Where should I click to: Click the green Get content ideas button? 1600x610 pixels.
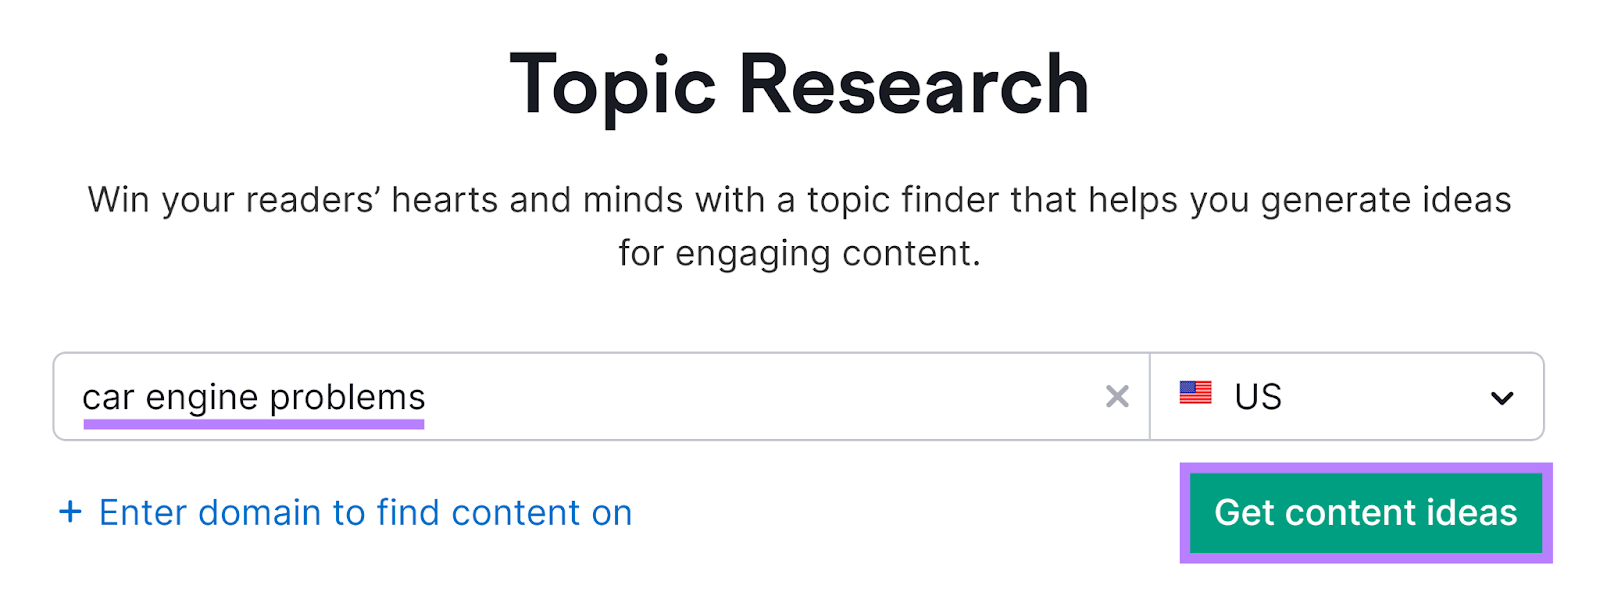click(x=1365, y=513)
